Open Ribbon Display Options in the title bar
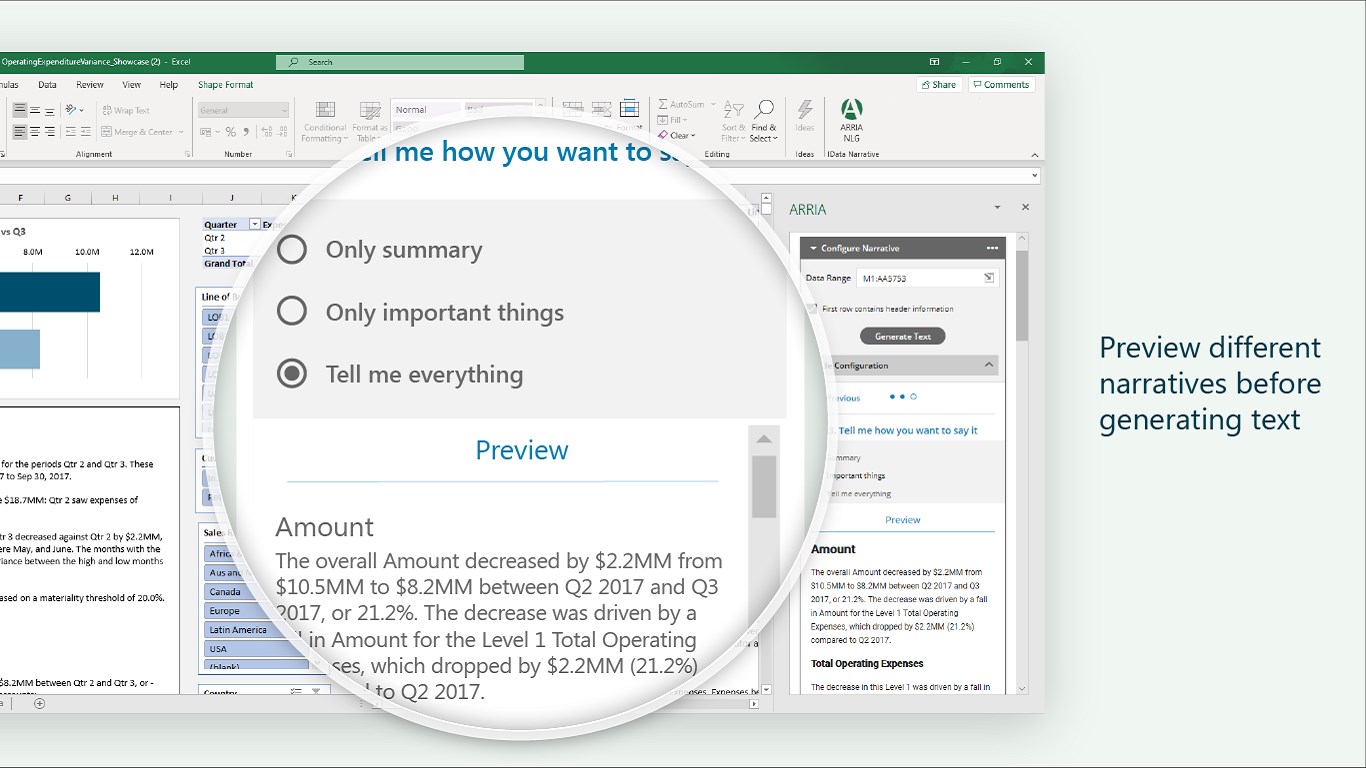1366x768 pixels. [x=934, y=62]
